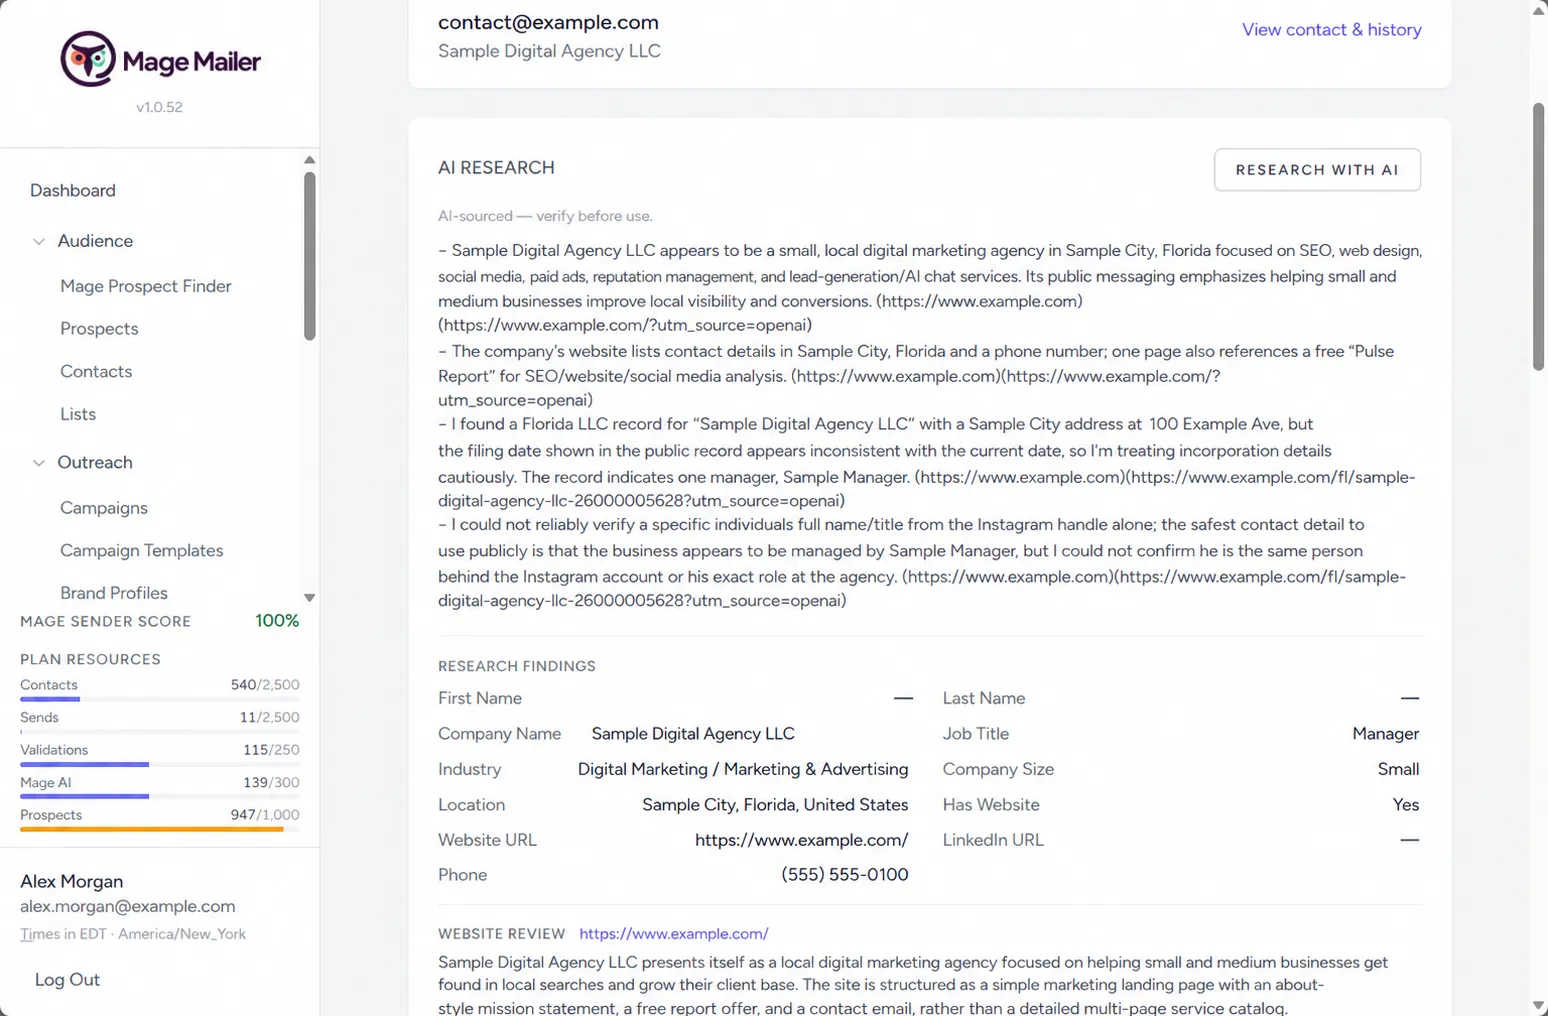Screen dimensions: 1548x1016
Task: Click the Mage Sender Score 100% value
Action: click(277, 621)
